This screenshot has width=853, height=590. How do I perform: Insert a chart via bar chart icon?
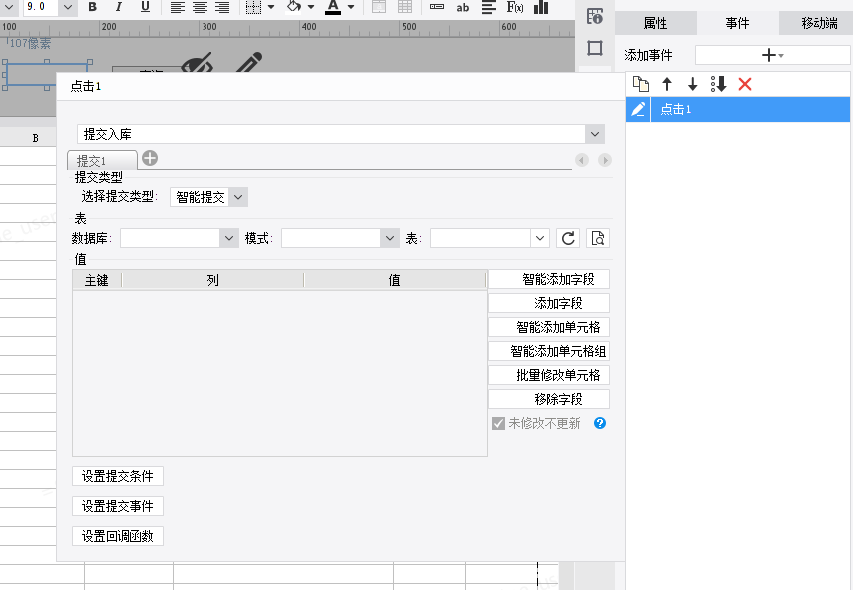pyautogui.click(x=541, y=7)
